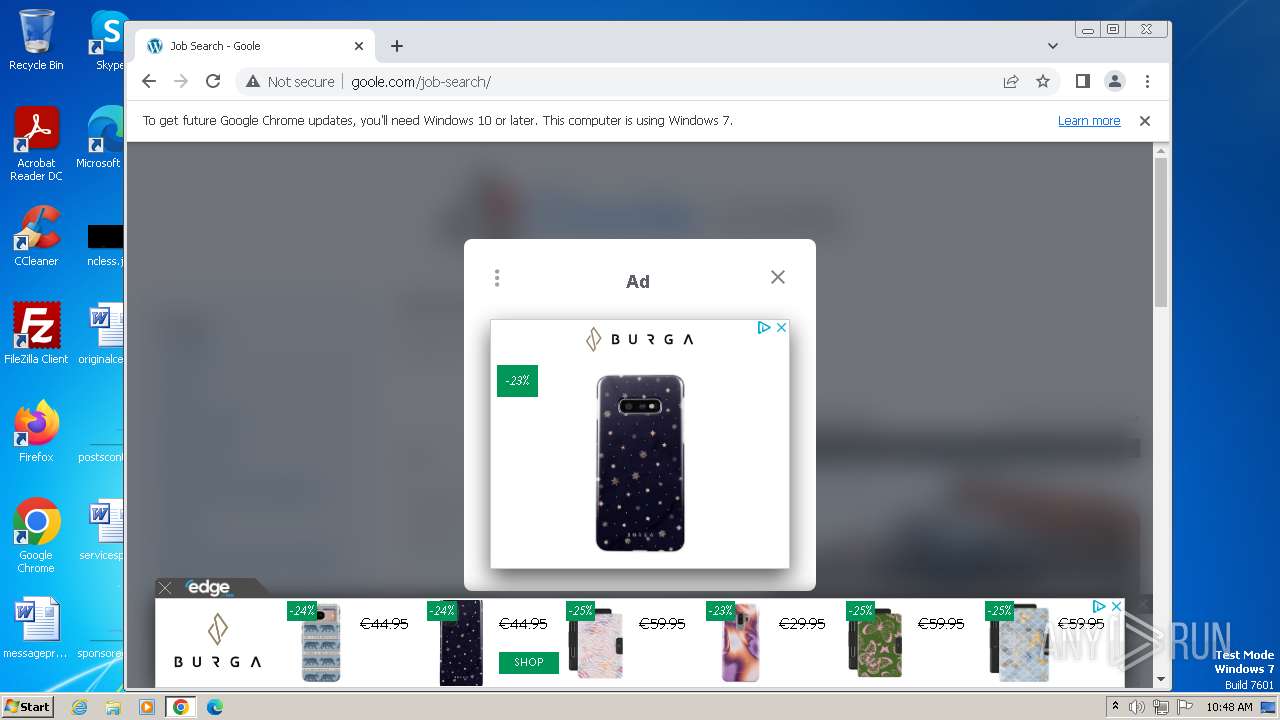Launch Firefox from the desktop
The width and height of the screenshot is (1280, 720).
click(36, 432)
